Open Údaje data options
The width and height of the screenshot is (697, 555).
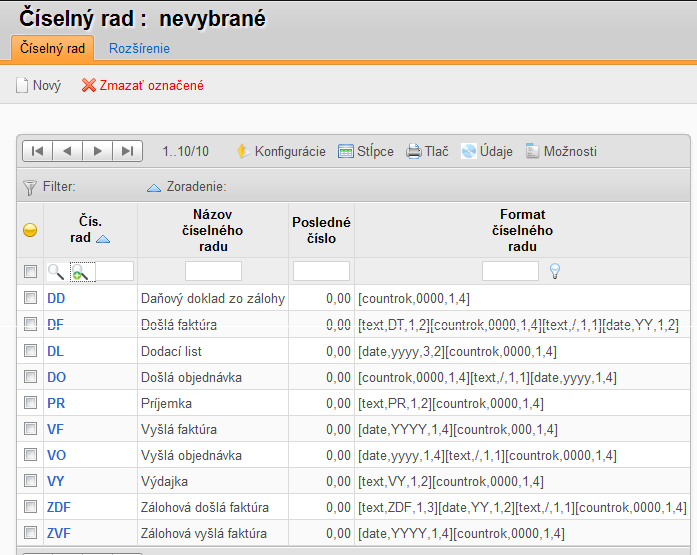(487, 152)
